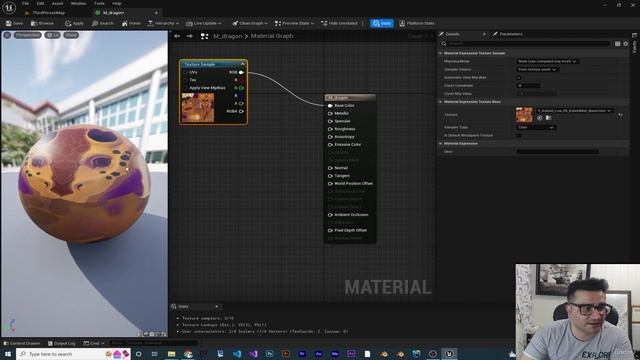Image resolution: width=640 pixels, height=360 pixels.
Task: Open the Preview State dropdown
Action: click(294, 23)
